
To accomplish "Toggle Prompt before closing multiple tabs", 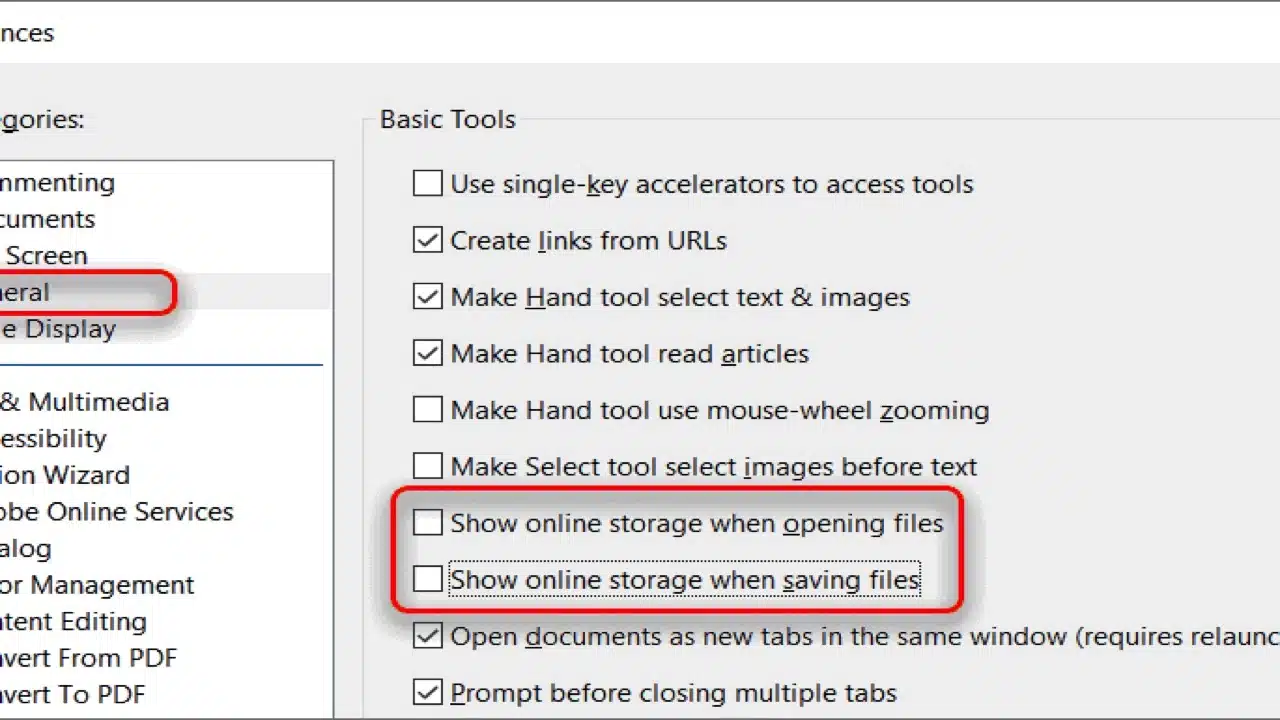I will [428, 693].
